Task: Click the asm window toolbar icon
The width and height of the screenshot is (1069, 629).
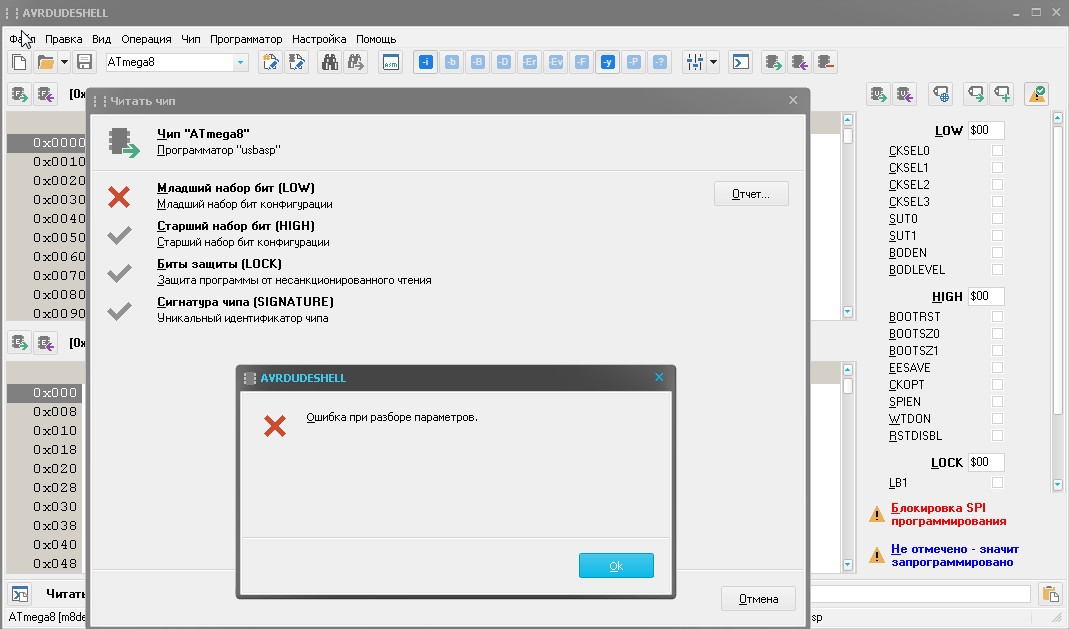Action: (391, 62)
